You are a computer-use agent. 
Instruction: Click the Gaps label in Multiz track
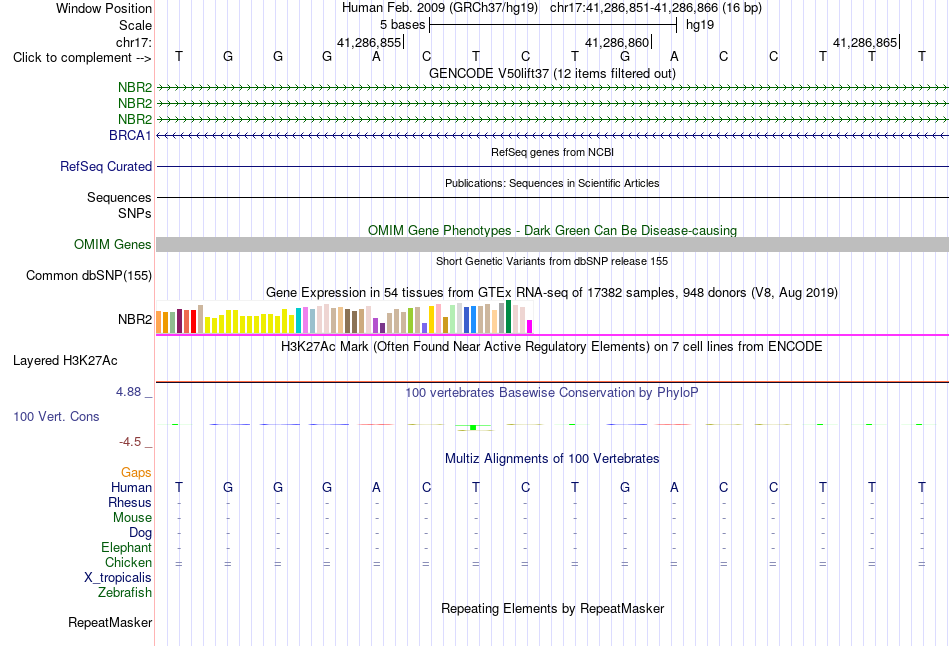tap(136, 472)
